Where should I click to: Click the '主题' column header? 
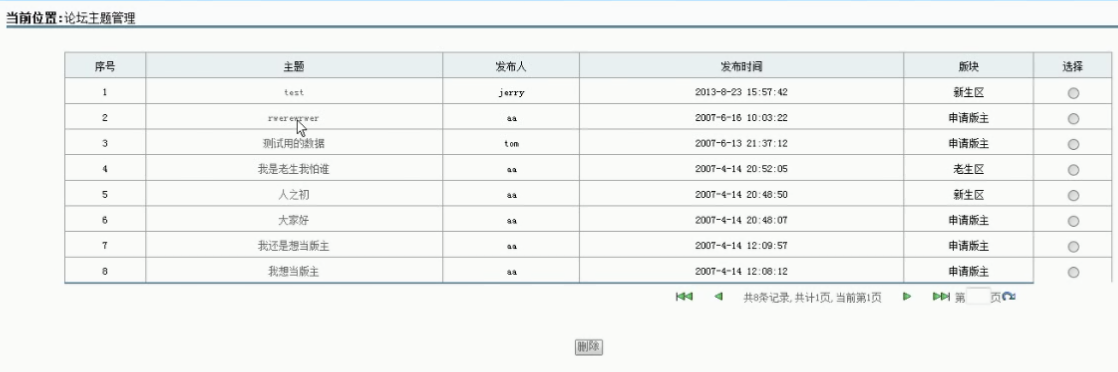pos(294,66)
